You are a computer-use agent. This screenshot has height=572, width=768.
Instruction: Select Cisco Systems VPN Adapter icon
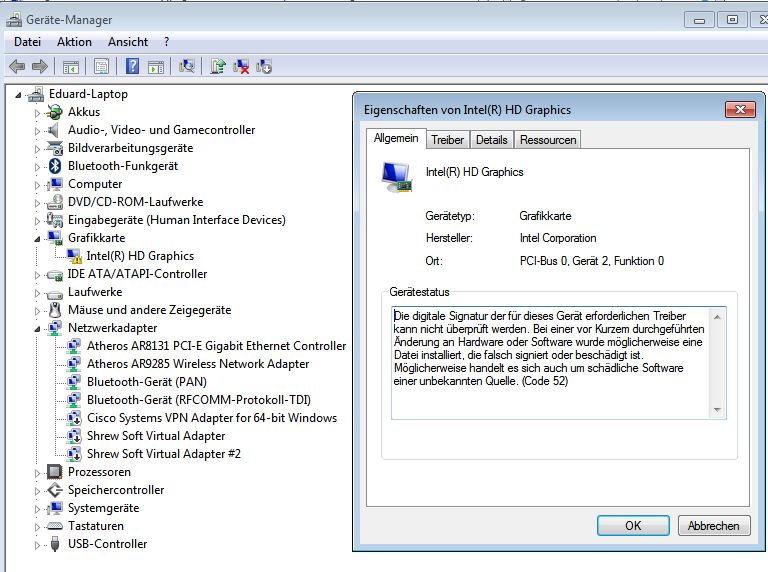point(74,418)
